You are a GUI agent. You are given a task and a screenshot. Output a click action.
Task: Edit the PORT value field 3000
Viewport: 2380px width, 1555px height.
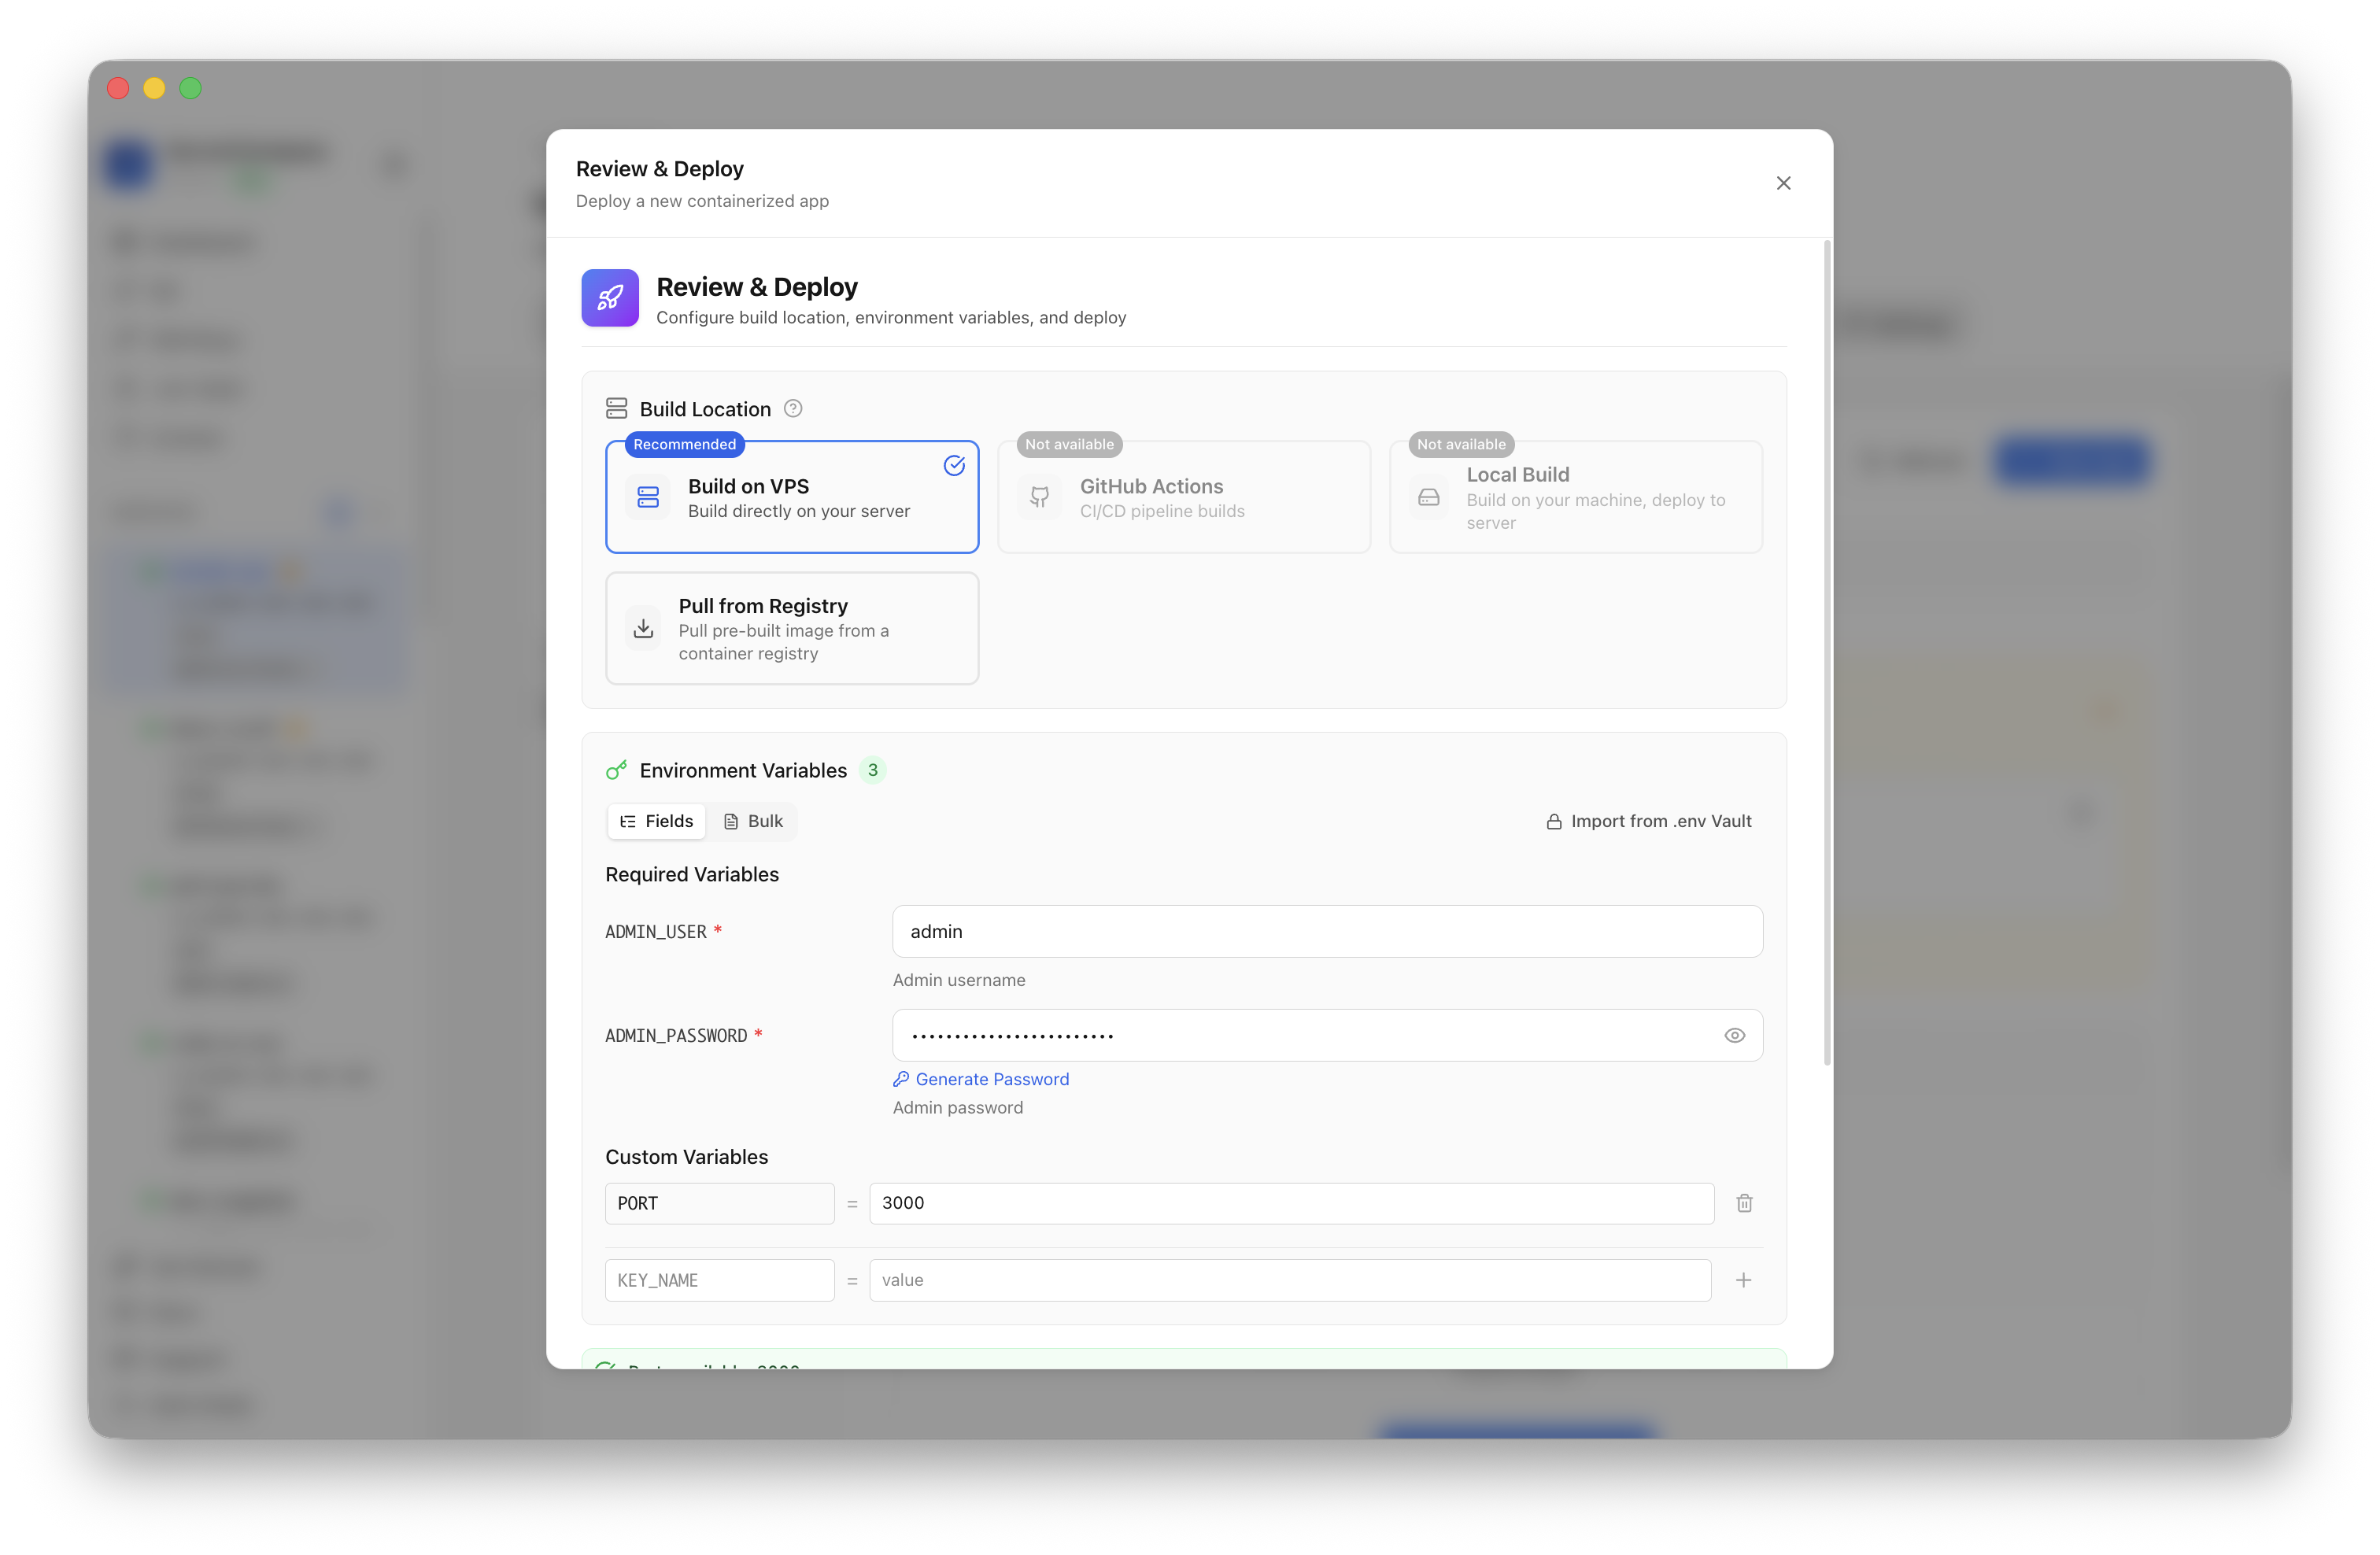(x=1292, y=1203)
